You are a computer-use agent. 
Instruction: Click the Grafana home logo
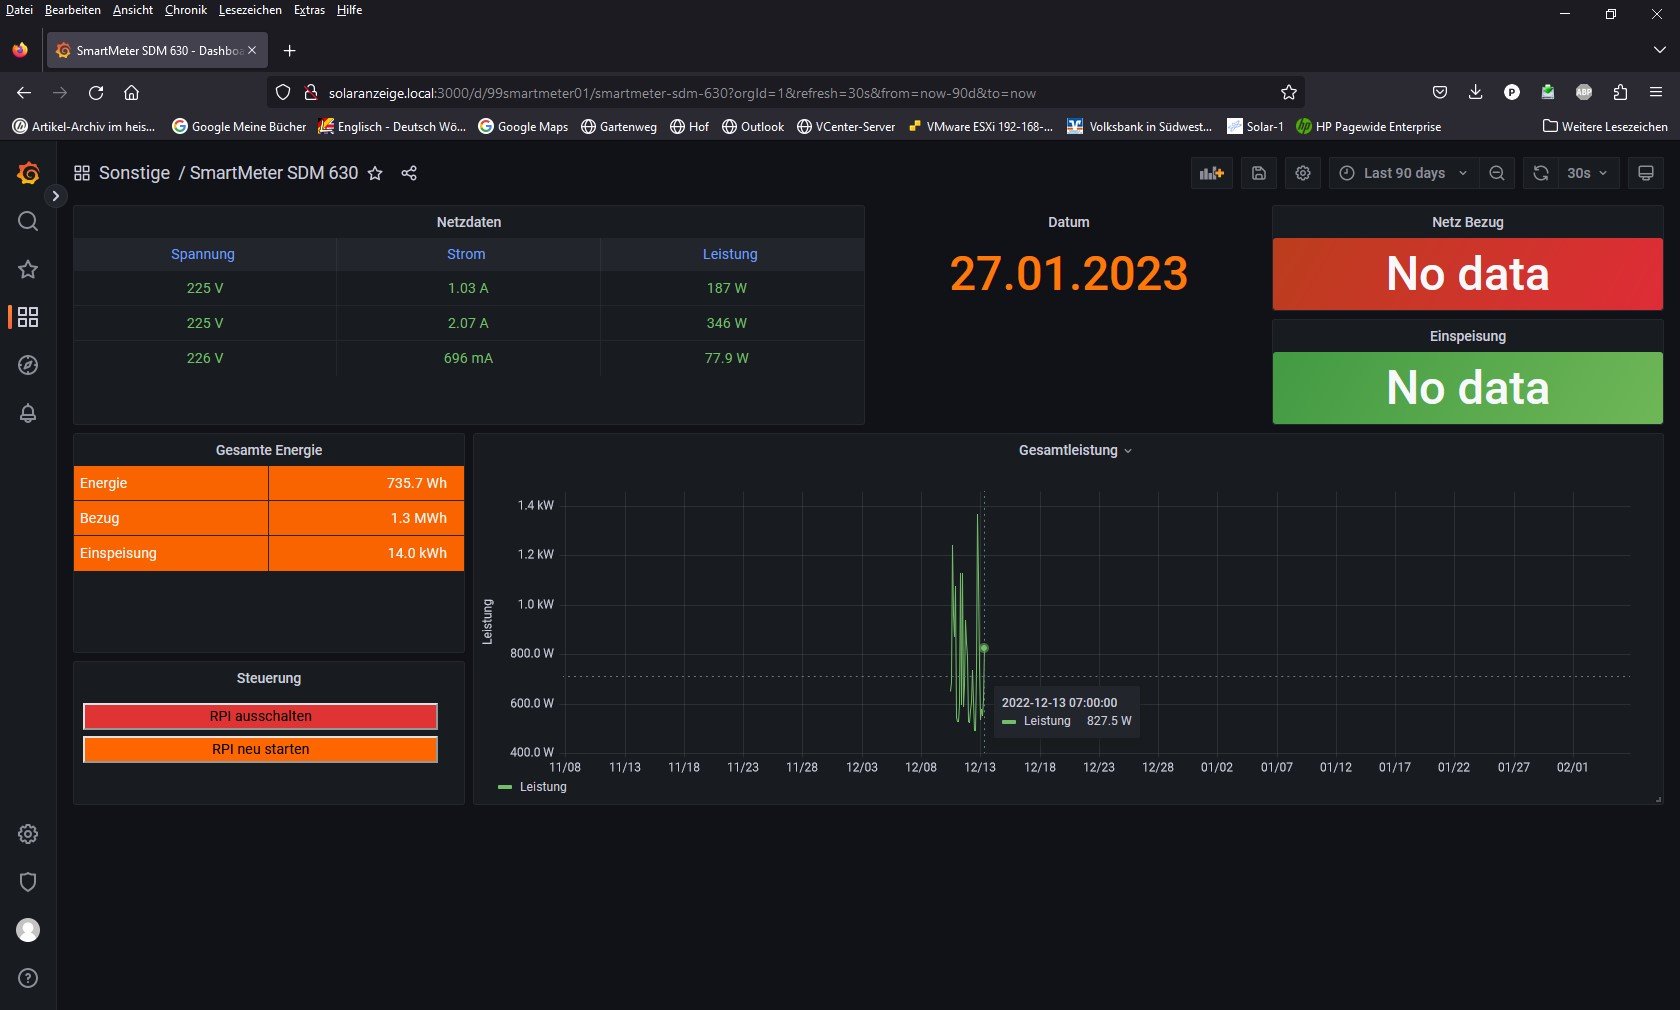pos(28,173)
